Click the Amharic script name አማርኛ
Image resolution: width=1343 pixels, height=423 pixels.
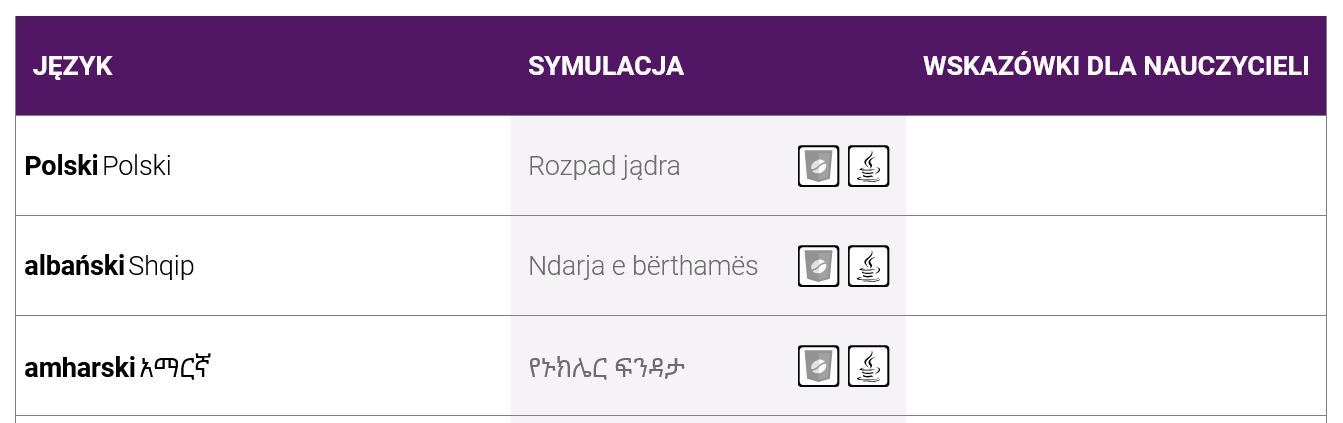tap(175, 367)
